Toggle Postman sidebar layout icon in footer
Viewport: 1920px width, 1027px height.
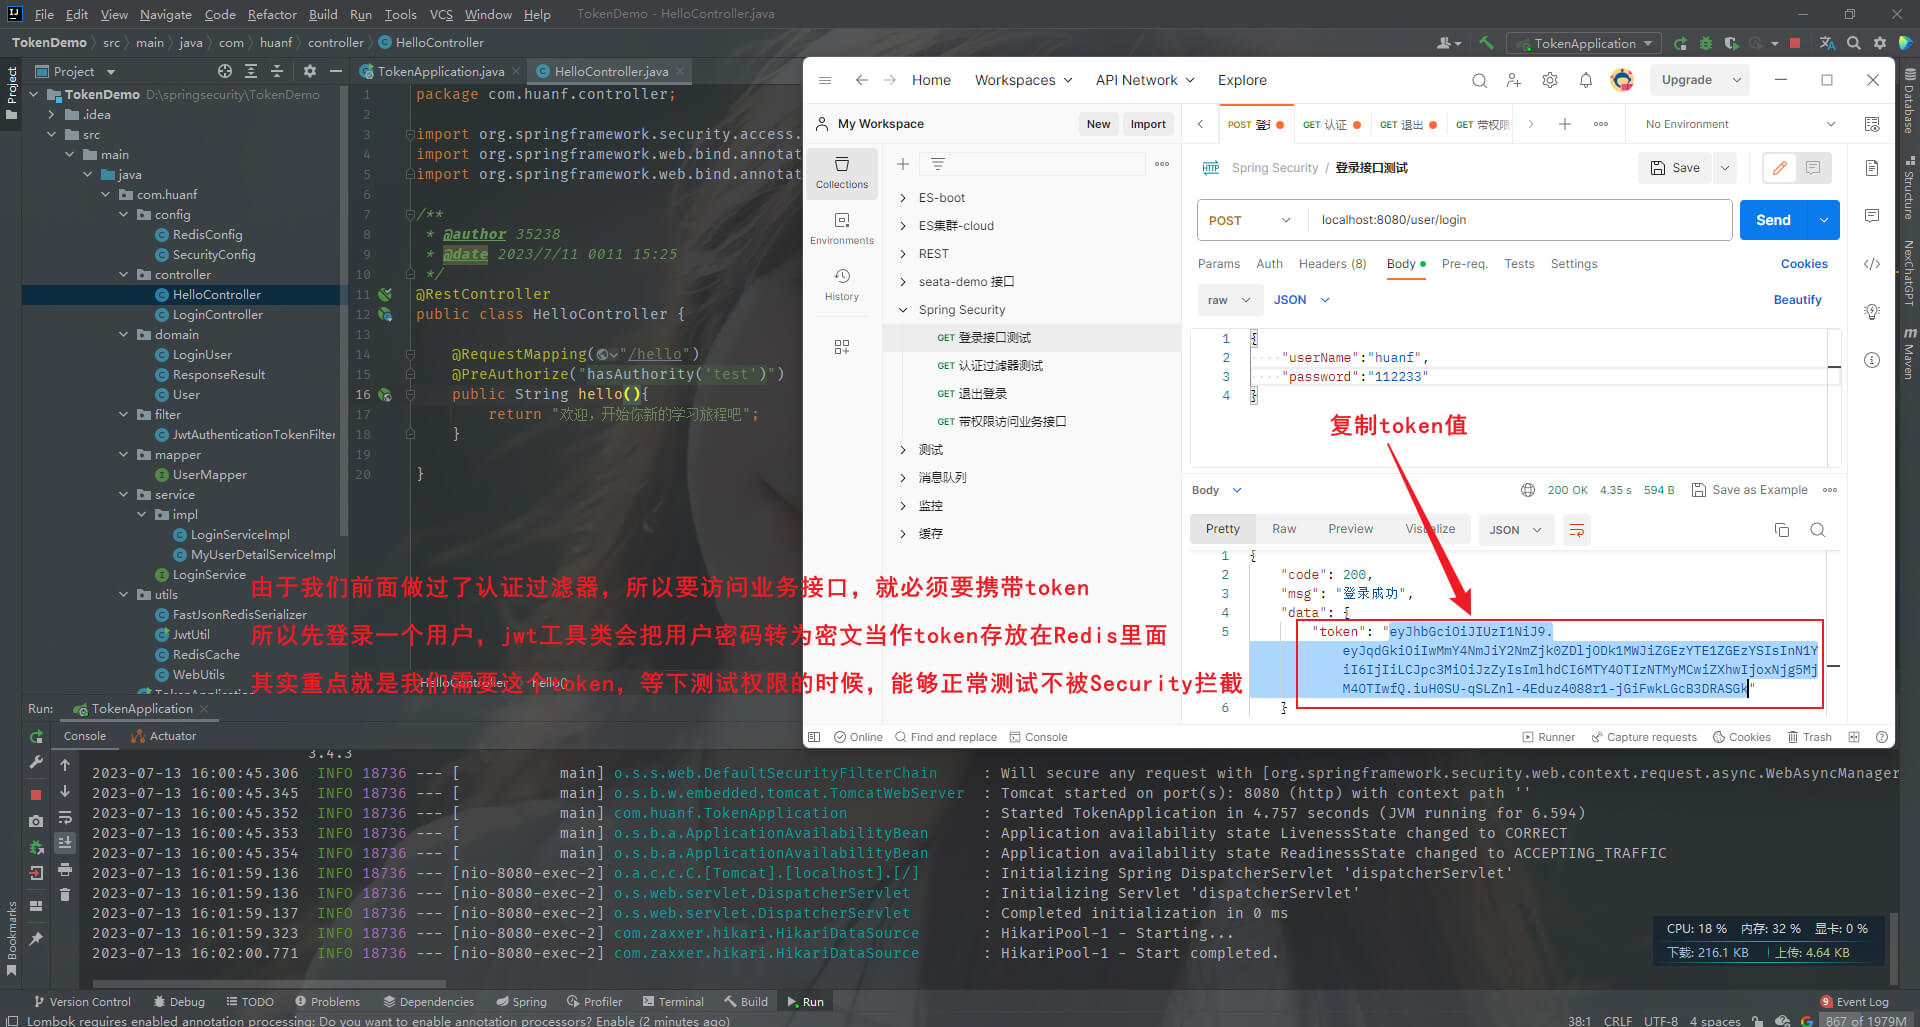[x=814, y=737]
